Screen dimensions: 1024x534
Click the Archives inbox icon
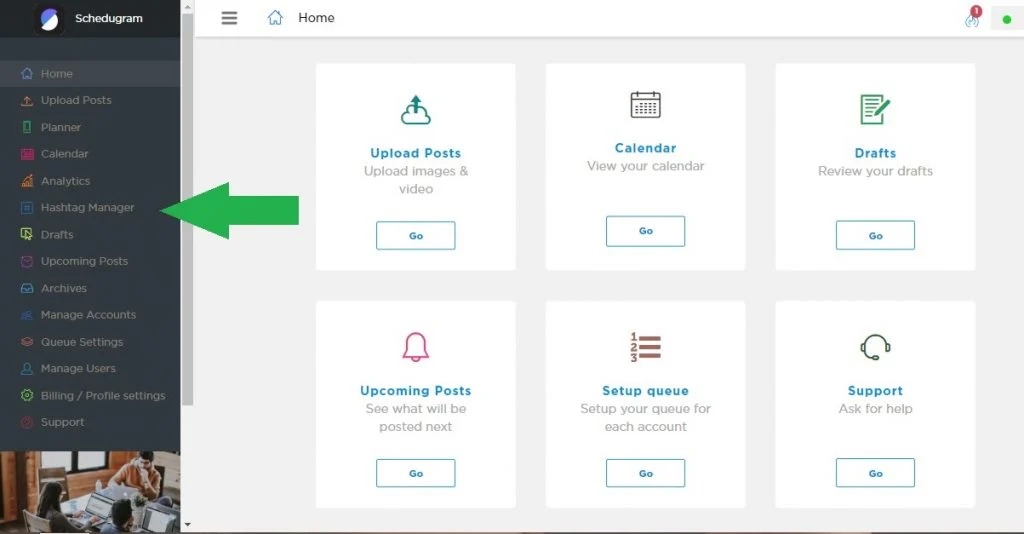click(27, 288)
